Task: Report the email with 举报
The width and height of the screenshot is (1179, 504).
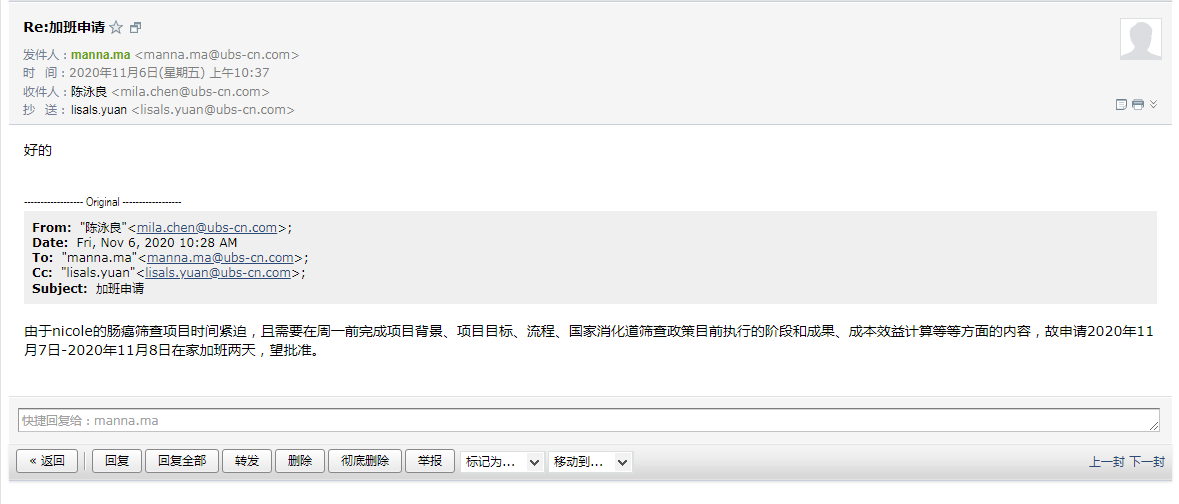Action: [430, 461]
